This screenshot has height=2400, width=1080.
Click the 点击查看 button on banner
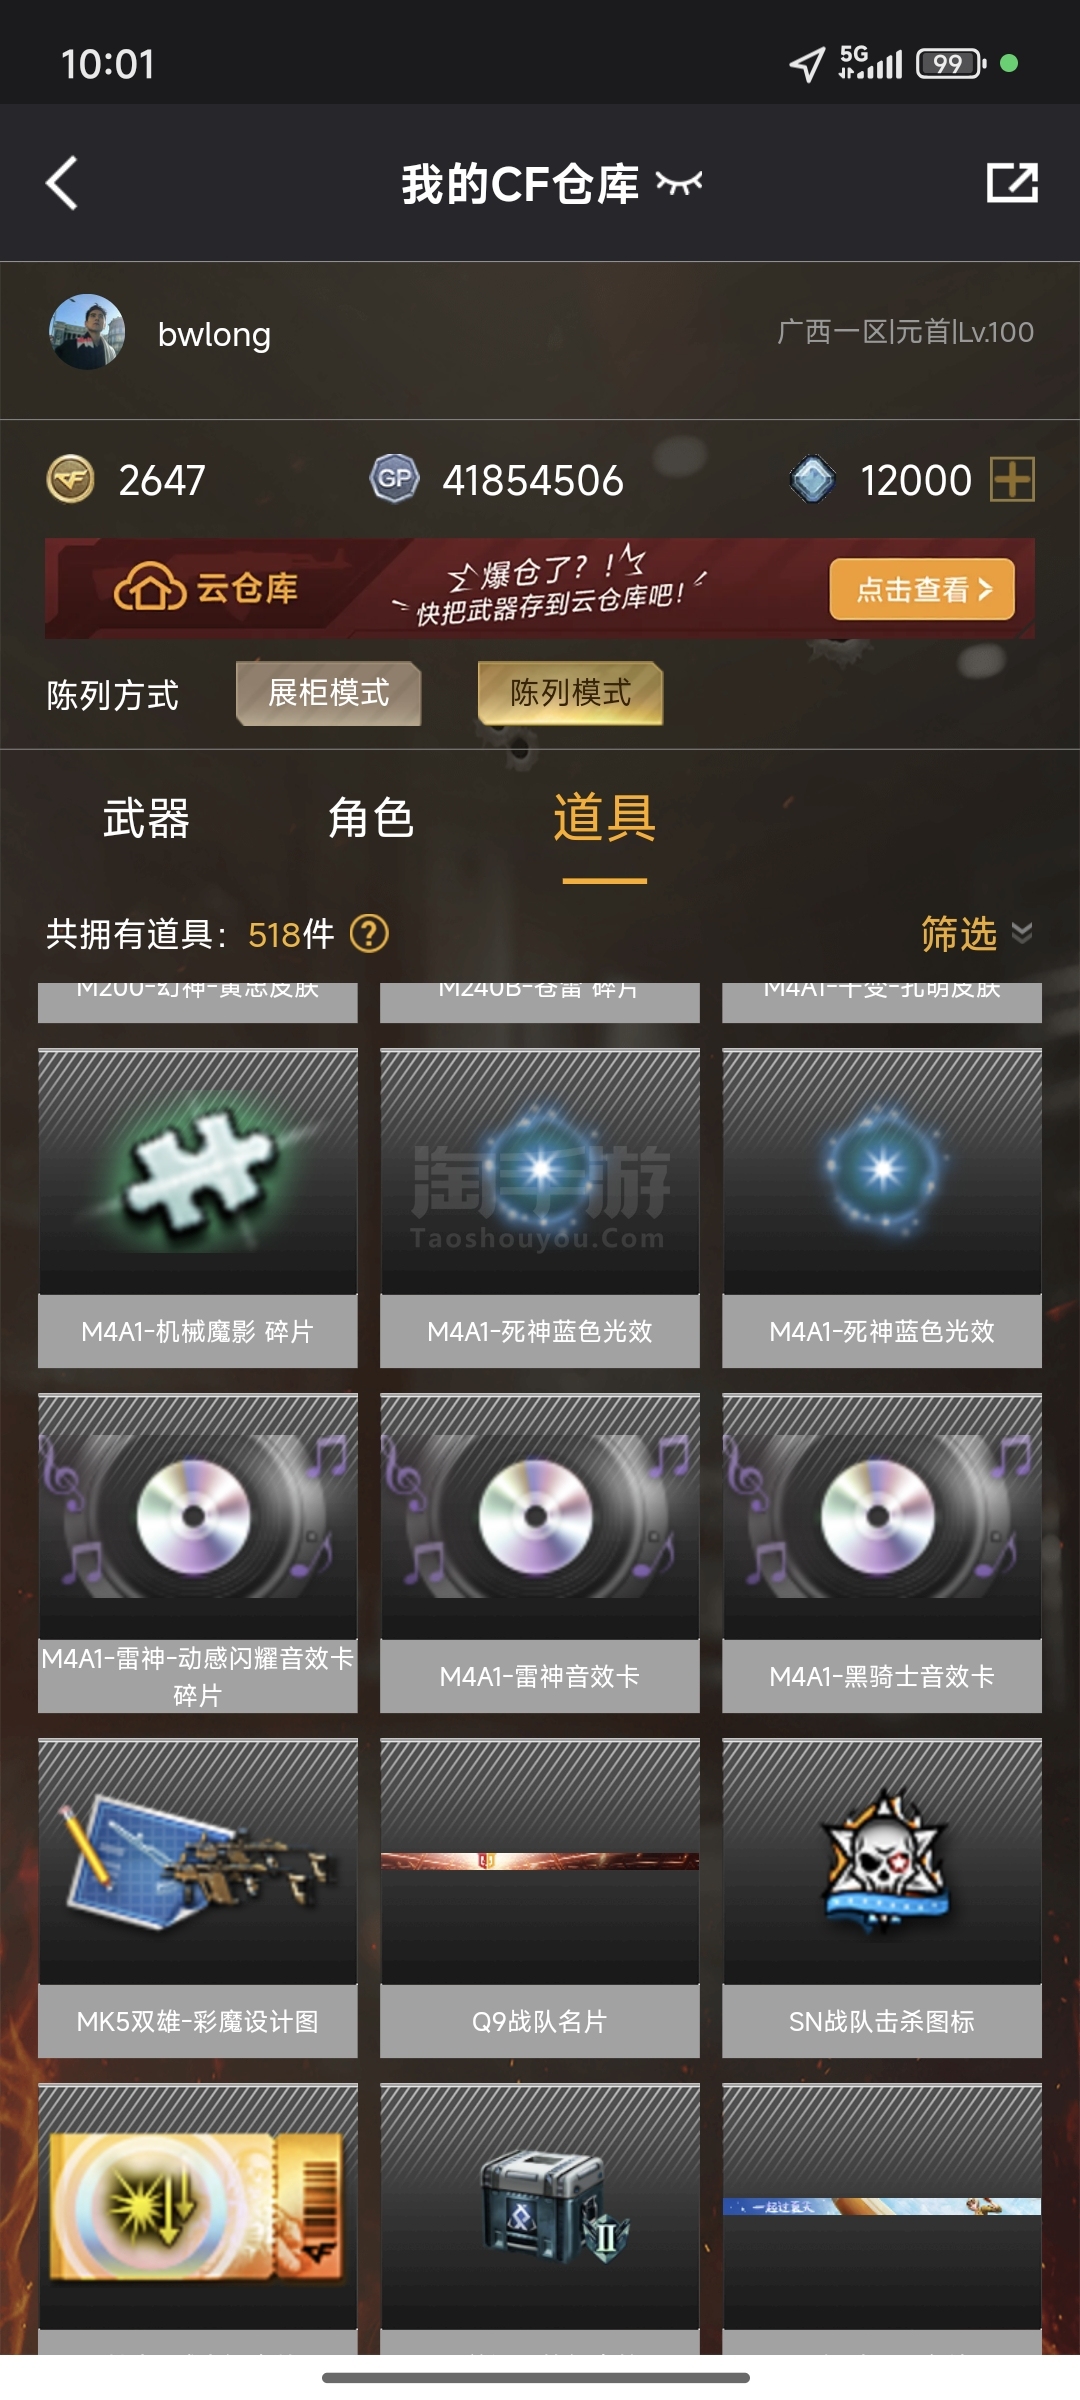click(x=922, y=589)
